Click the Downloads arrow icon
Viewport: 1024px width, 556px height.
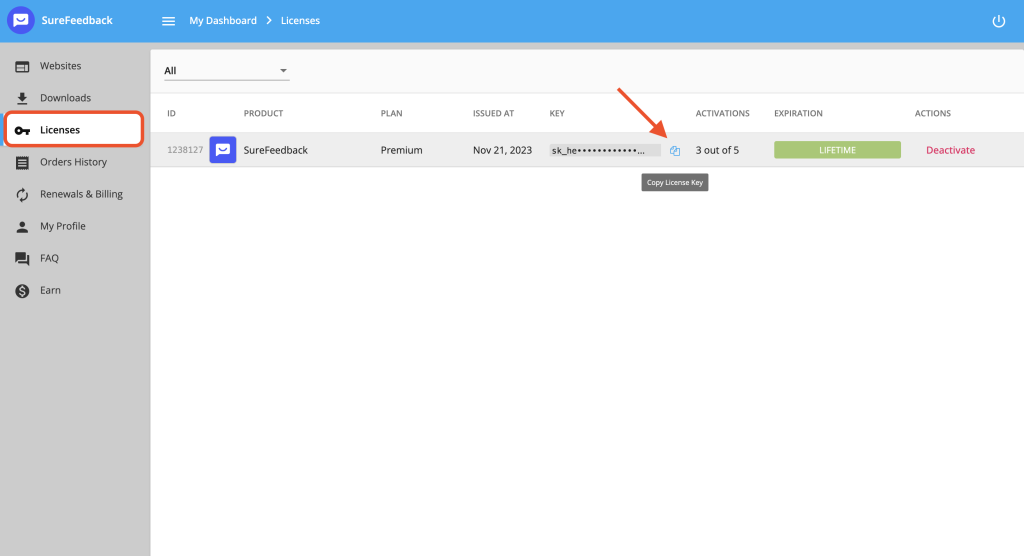click(22, 98)
